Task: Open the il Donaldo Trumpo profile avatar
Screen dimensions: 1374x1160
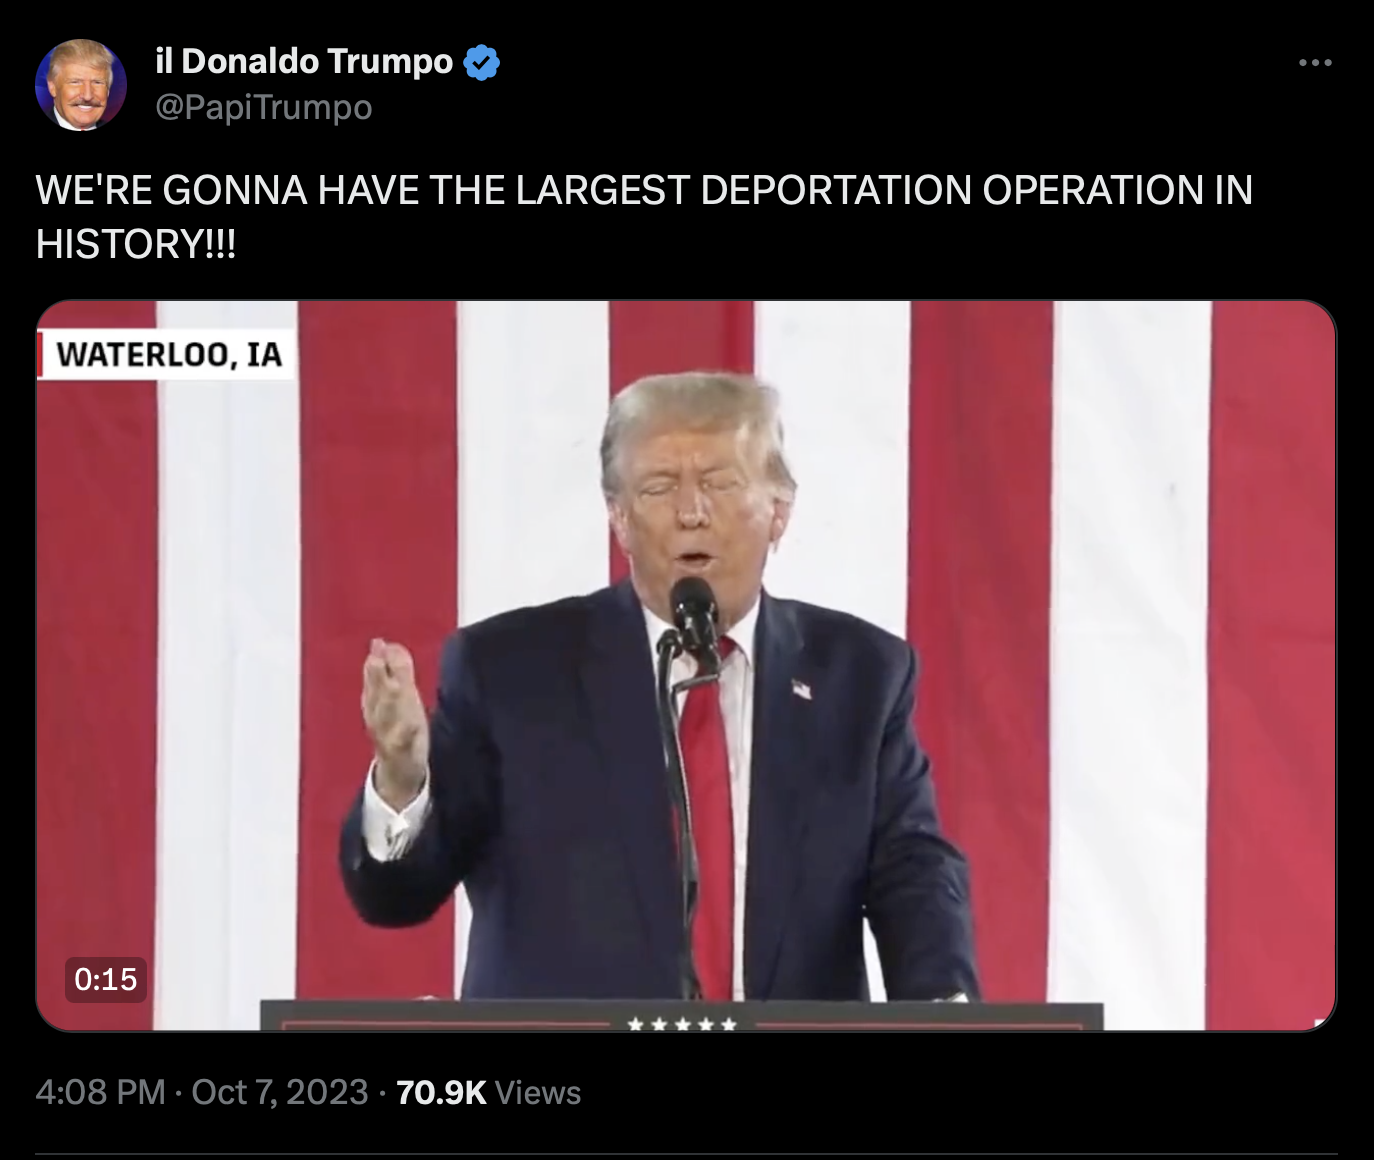Action: (x=81, y=85)
